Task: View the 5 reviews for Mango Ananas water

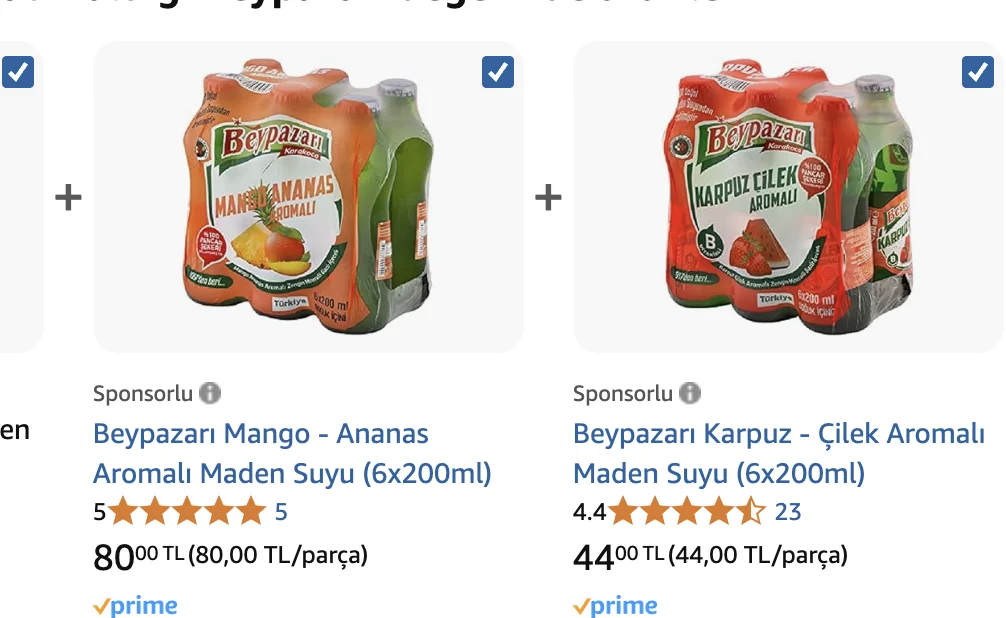Action: [281, 512]
